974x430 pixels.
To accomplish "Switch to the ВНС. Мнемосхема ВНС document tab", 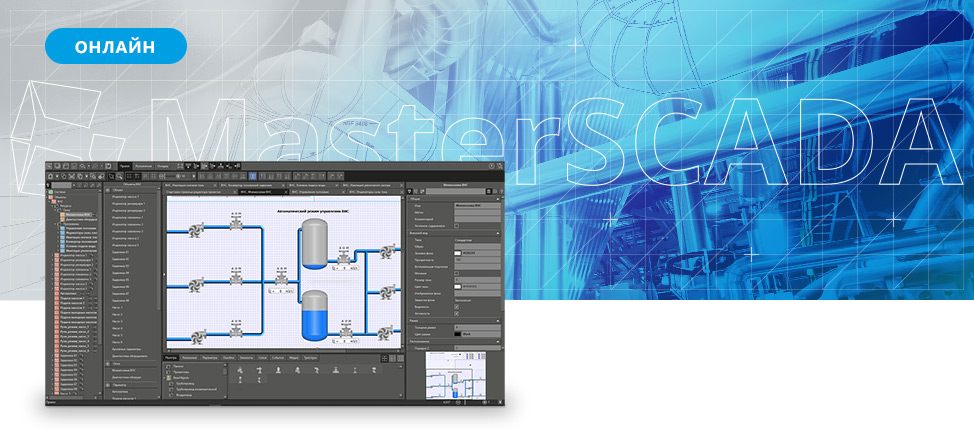I will coord(264,192).
